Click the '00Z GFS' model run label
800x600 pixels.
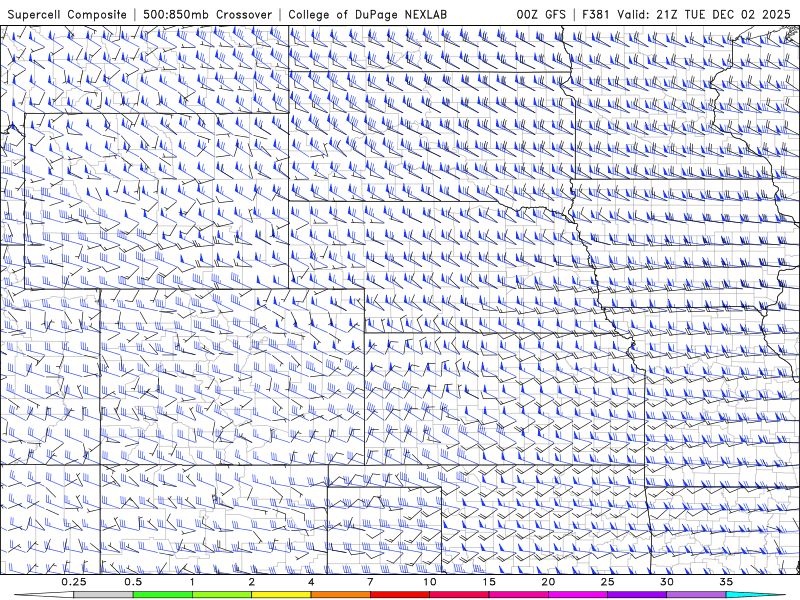coord(541,14)
